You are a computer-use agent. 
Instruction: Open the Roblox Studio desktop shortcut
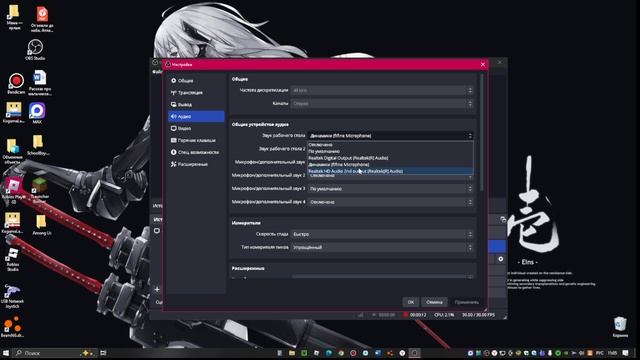pos(13,259)
